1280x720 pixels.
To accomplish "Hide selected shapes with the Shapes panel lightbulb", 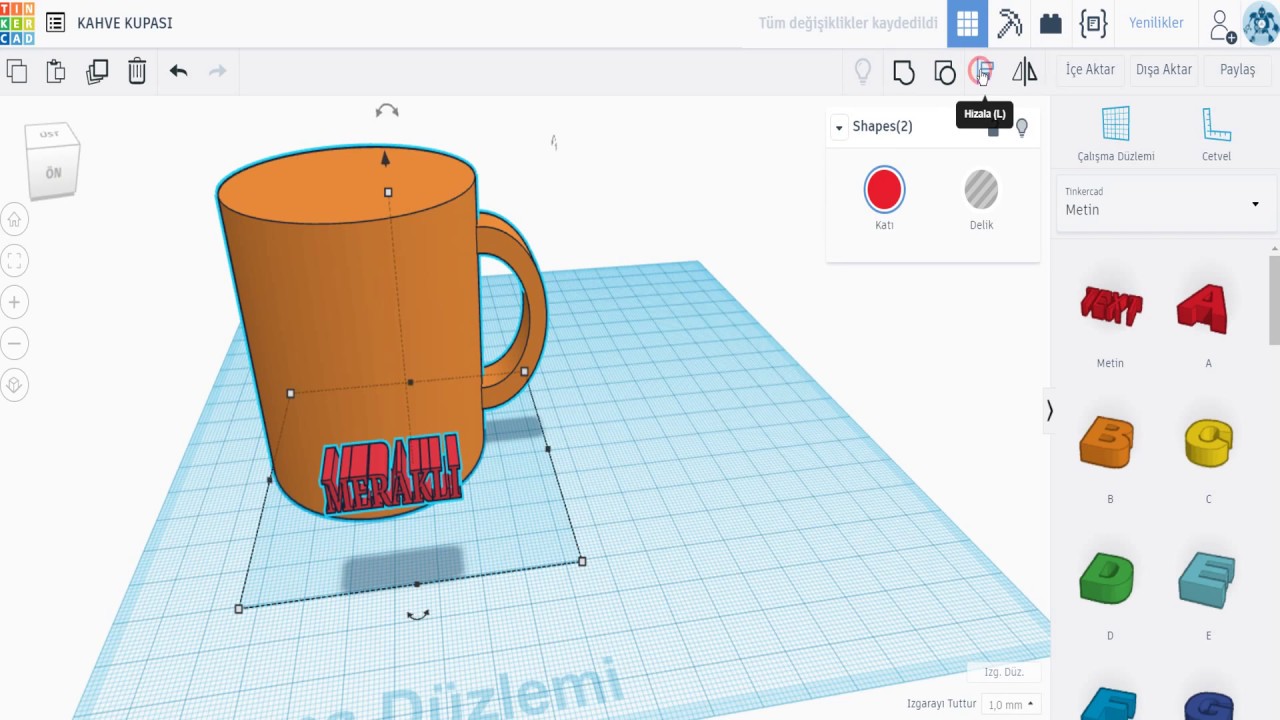I will tap(1022, 127).
